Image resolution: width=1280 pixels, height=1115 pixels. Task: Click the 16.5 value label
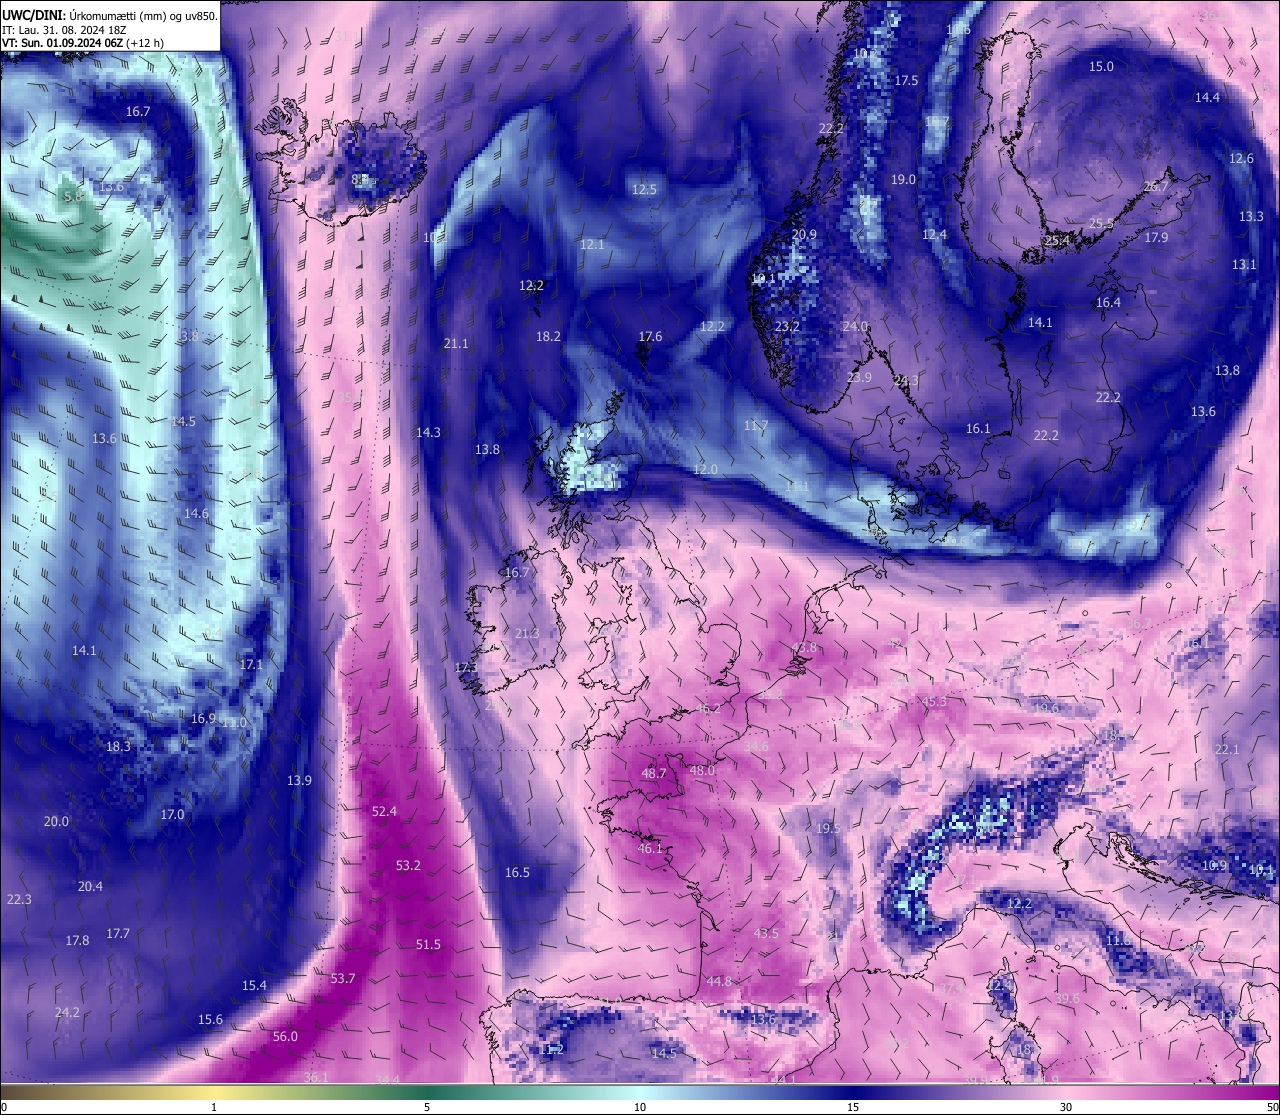(x=517, y=872)
